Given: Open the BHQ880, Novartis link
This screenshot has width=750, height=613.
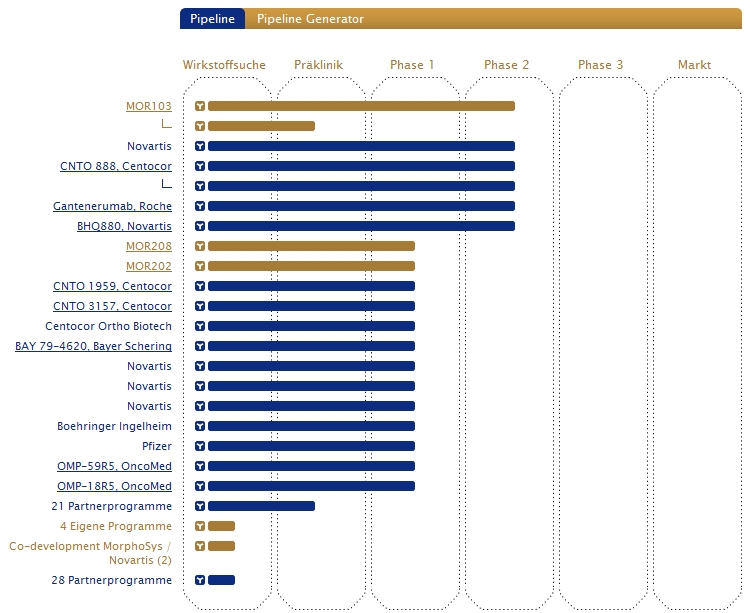Looking at the screenshot, I should pos(124,226).
